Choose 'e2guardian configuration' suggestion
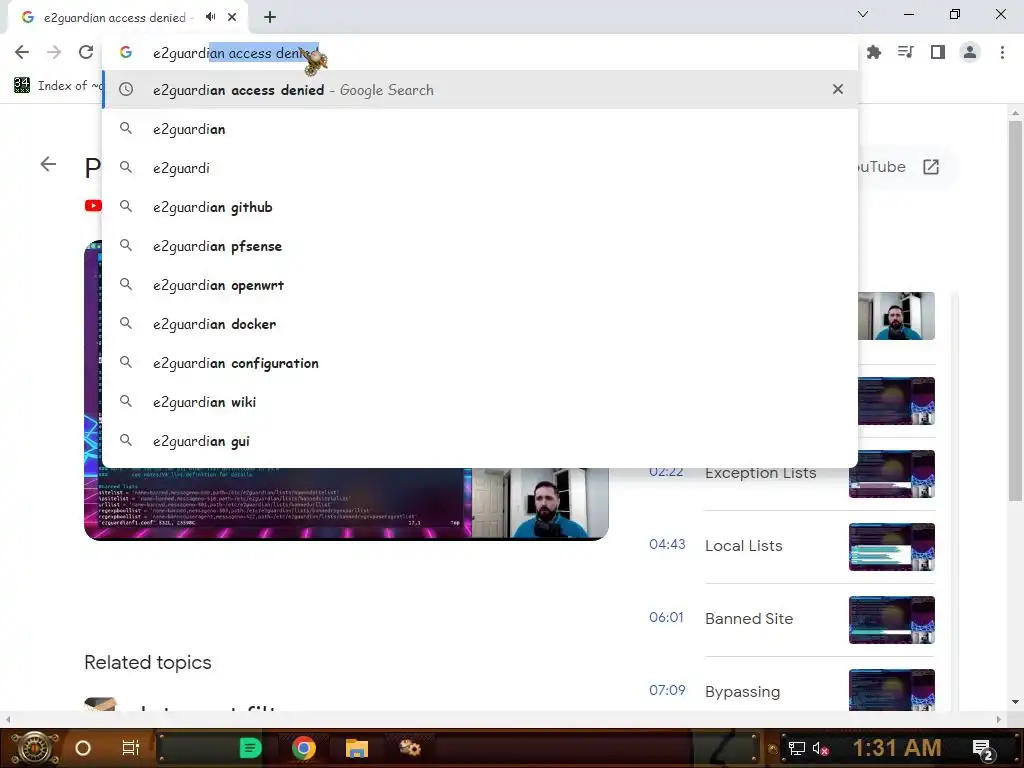 [480, 363]
